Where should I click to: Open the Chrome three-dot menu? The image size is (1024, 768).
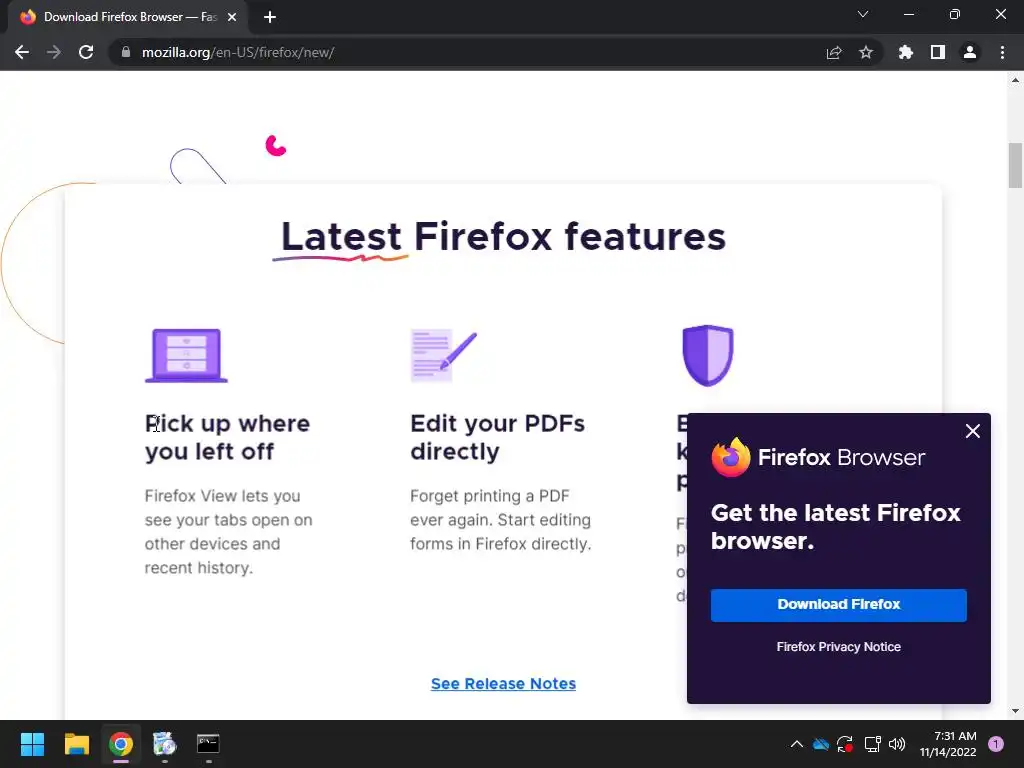(x=1002, y=52)
